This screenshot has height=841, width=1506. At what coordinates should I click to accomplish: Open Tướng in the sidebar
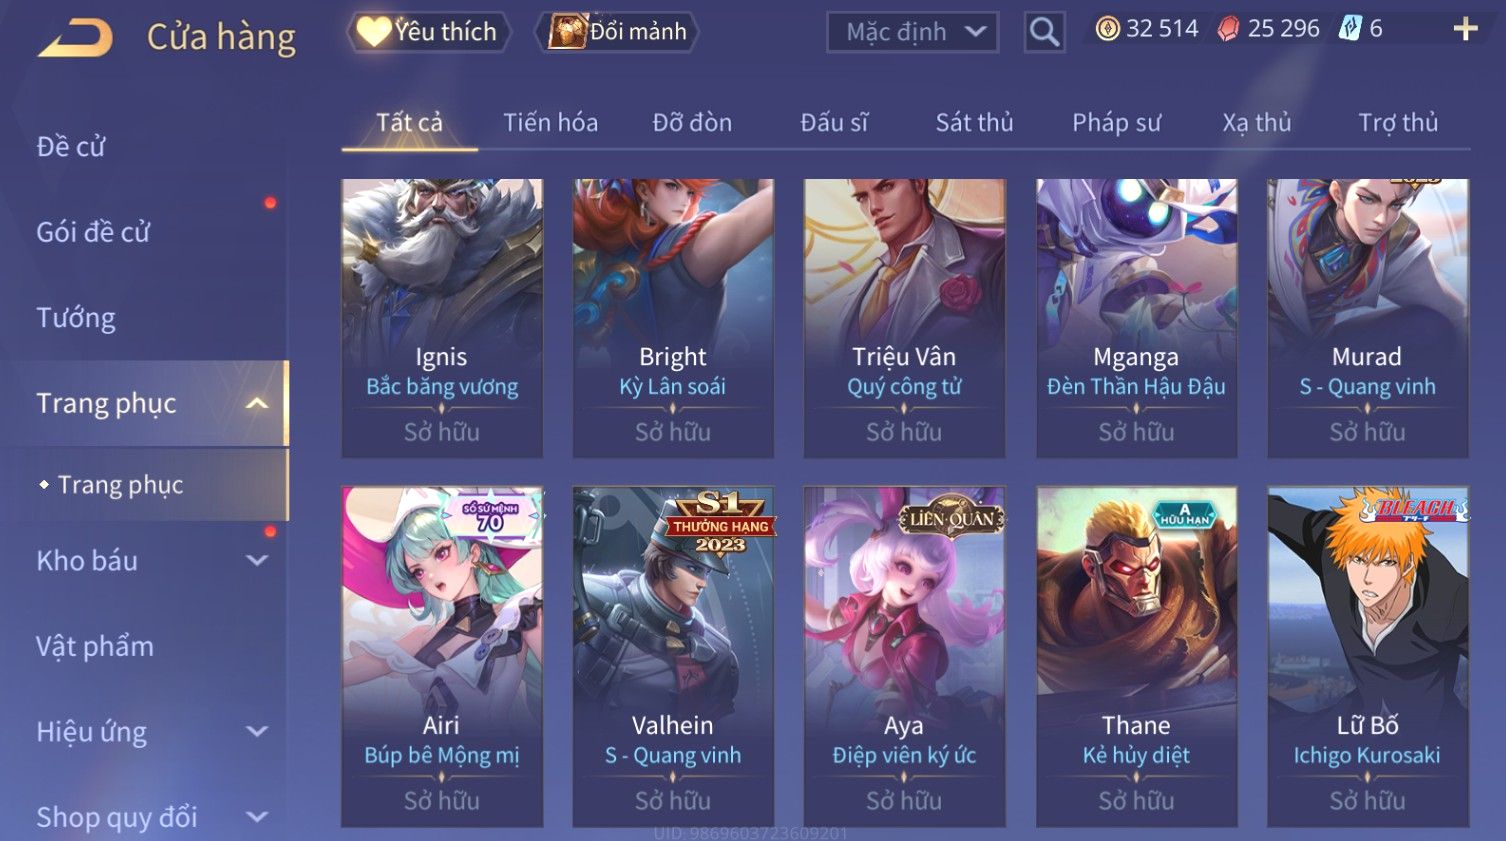(x=76, y=318)
